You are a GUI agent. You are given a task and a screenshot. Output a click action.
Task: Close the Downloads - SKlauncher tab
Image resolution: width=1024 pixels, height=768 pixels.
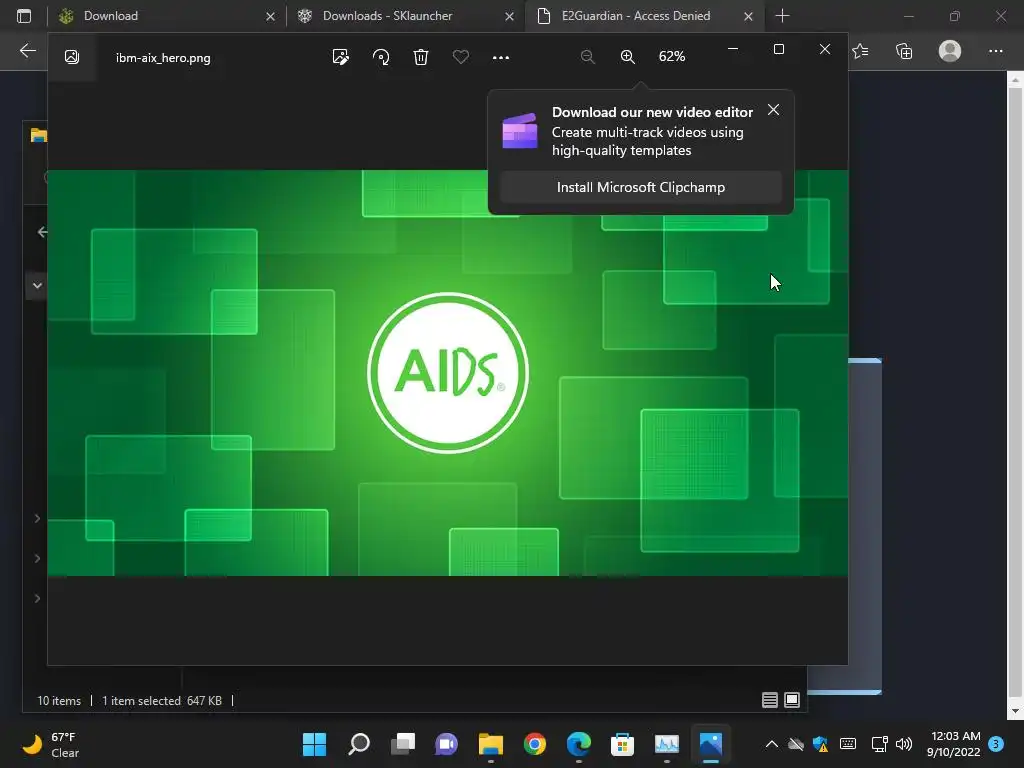pos(509,16)
